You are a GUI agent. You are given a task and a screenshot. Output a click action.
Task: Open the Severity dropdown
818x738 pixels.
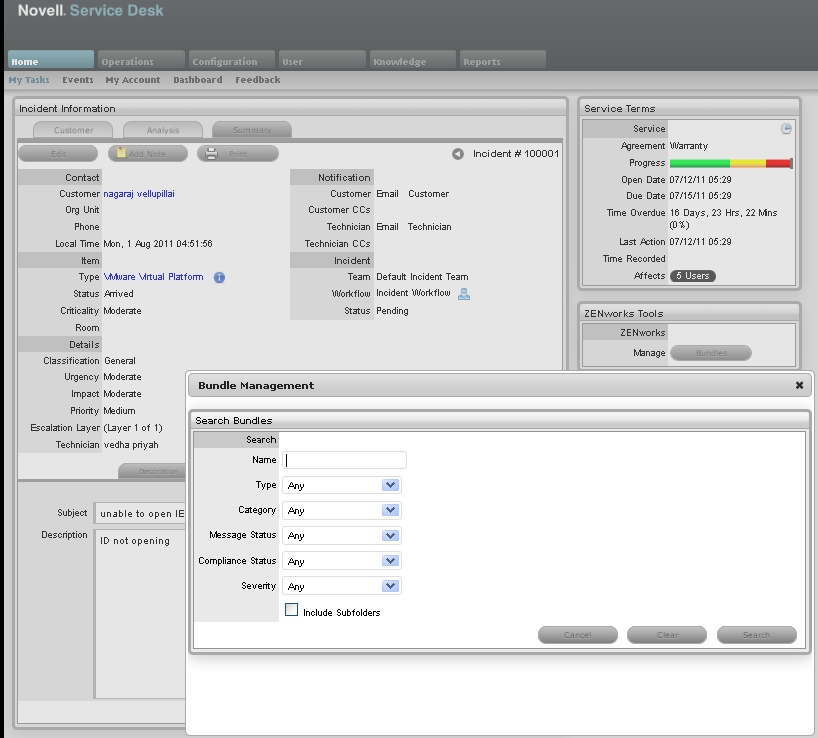click(390, 586)
